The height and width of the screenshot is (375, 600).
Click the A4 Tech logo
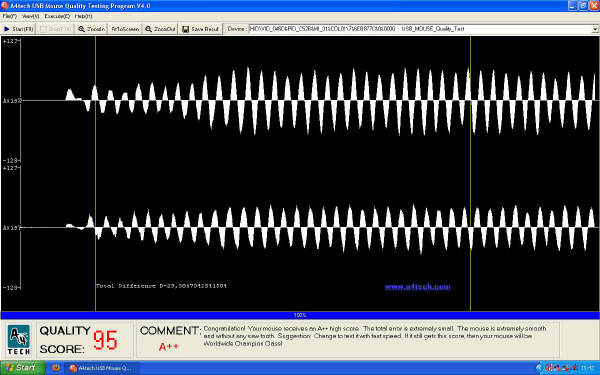click(18, 340)
